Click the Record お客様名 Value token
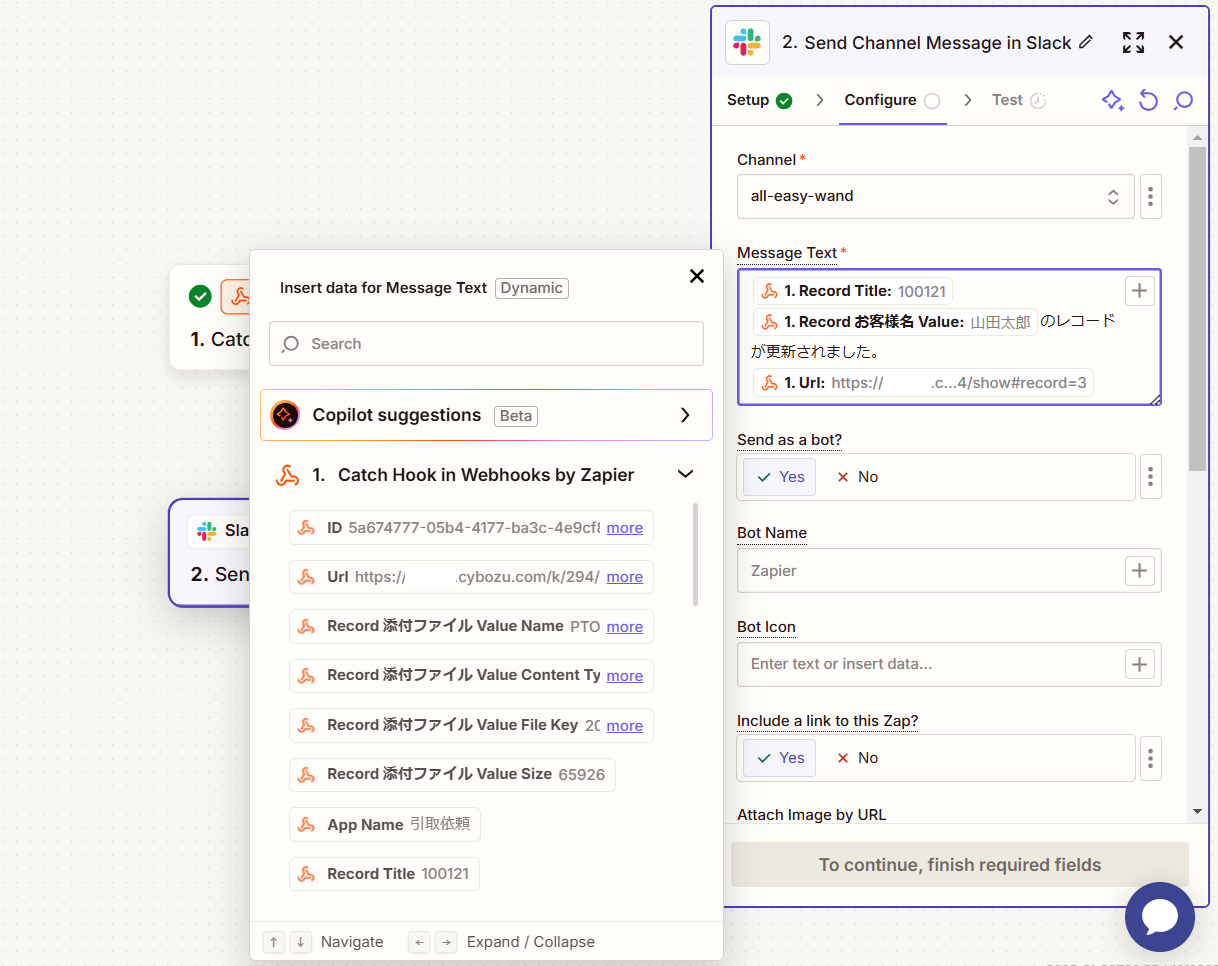This screenshot has width=1218, height=966. click(x=895, y=322)
